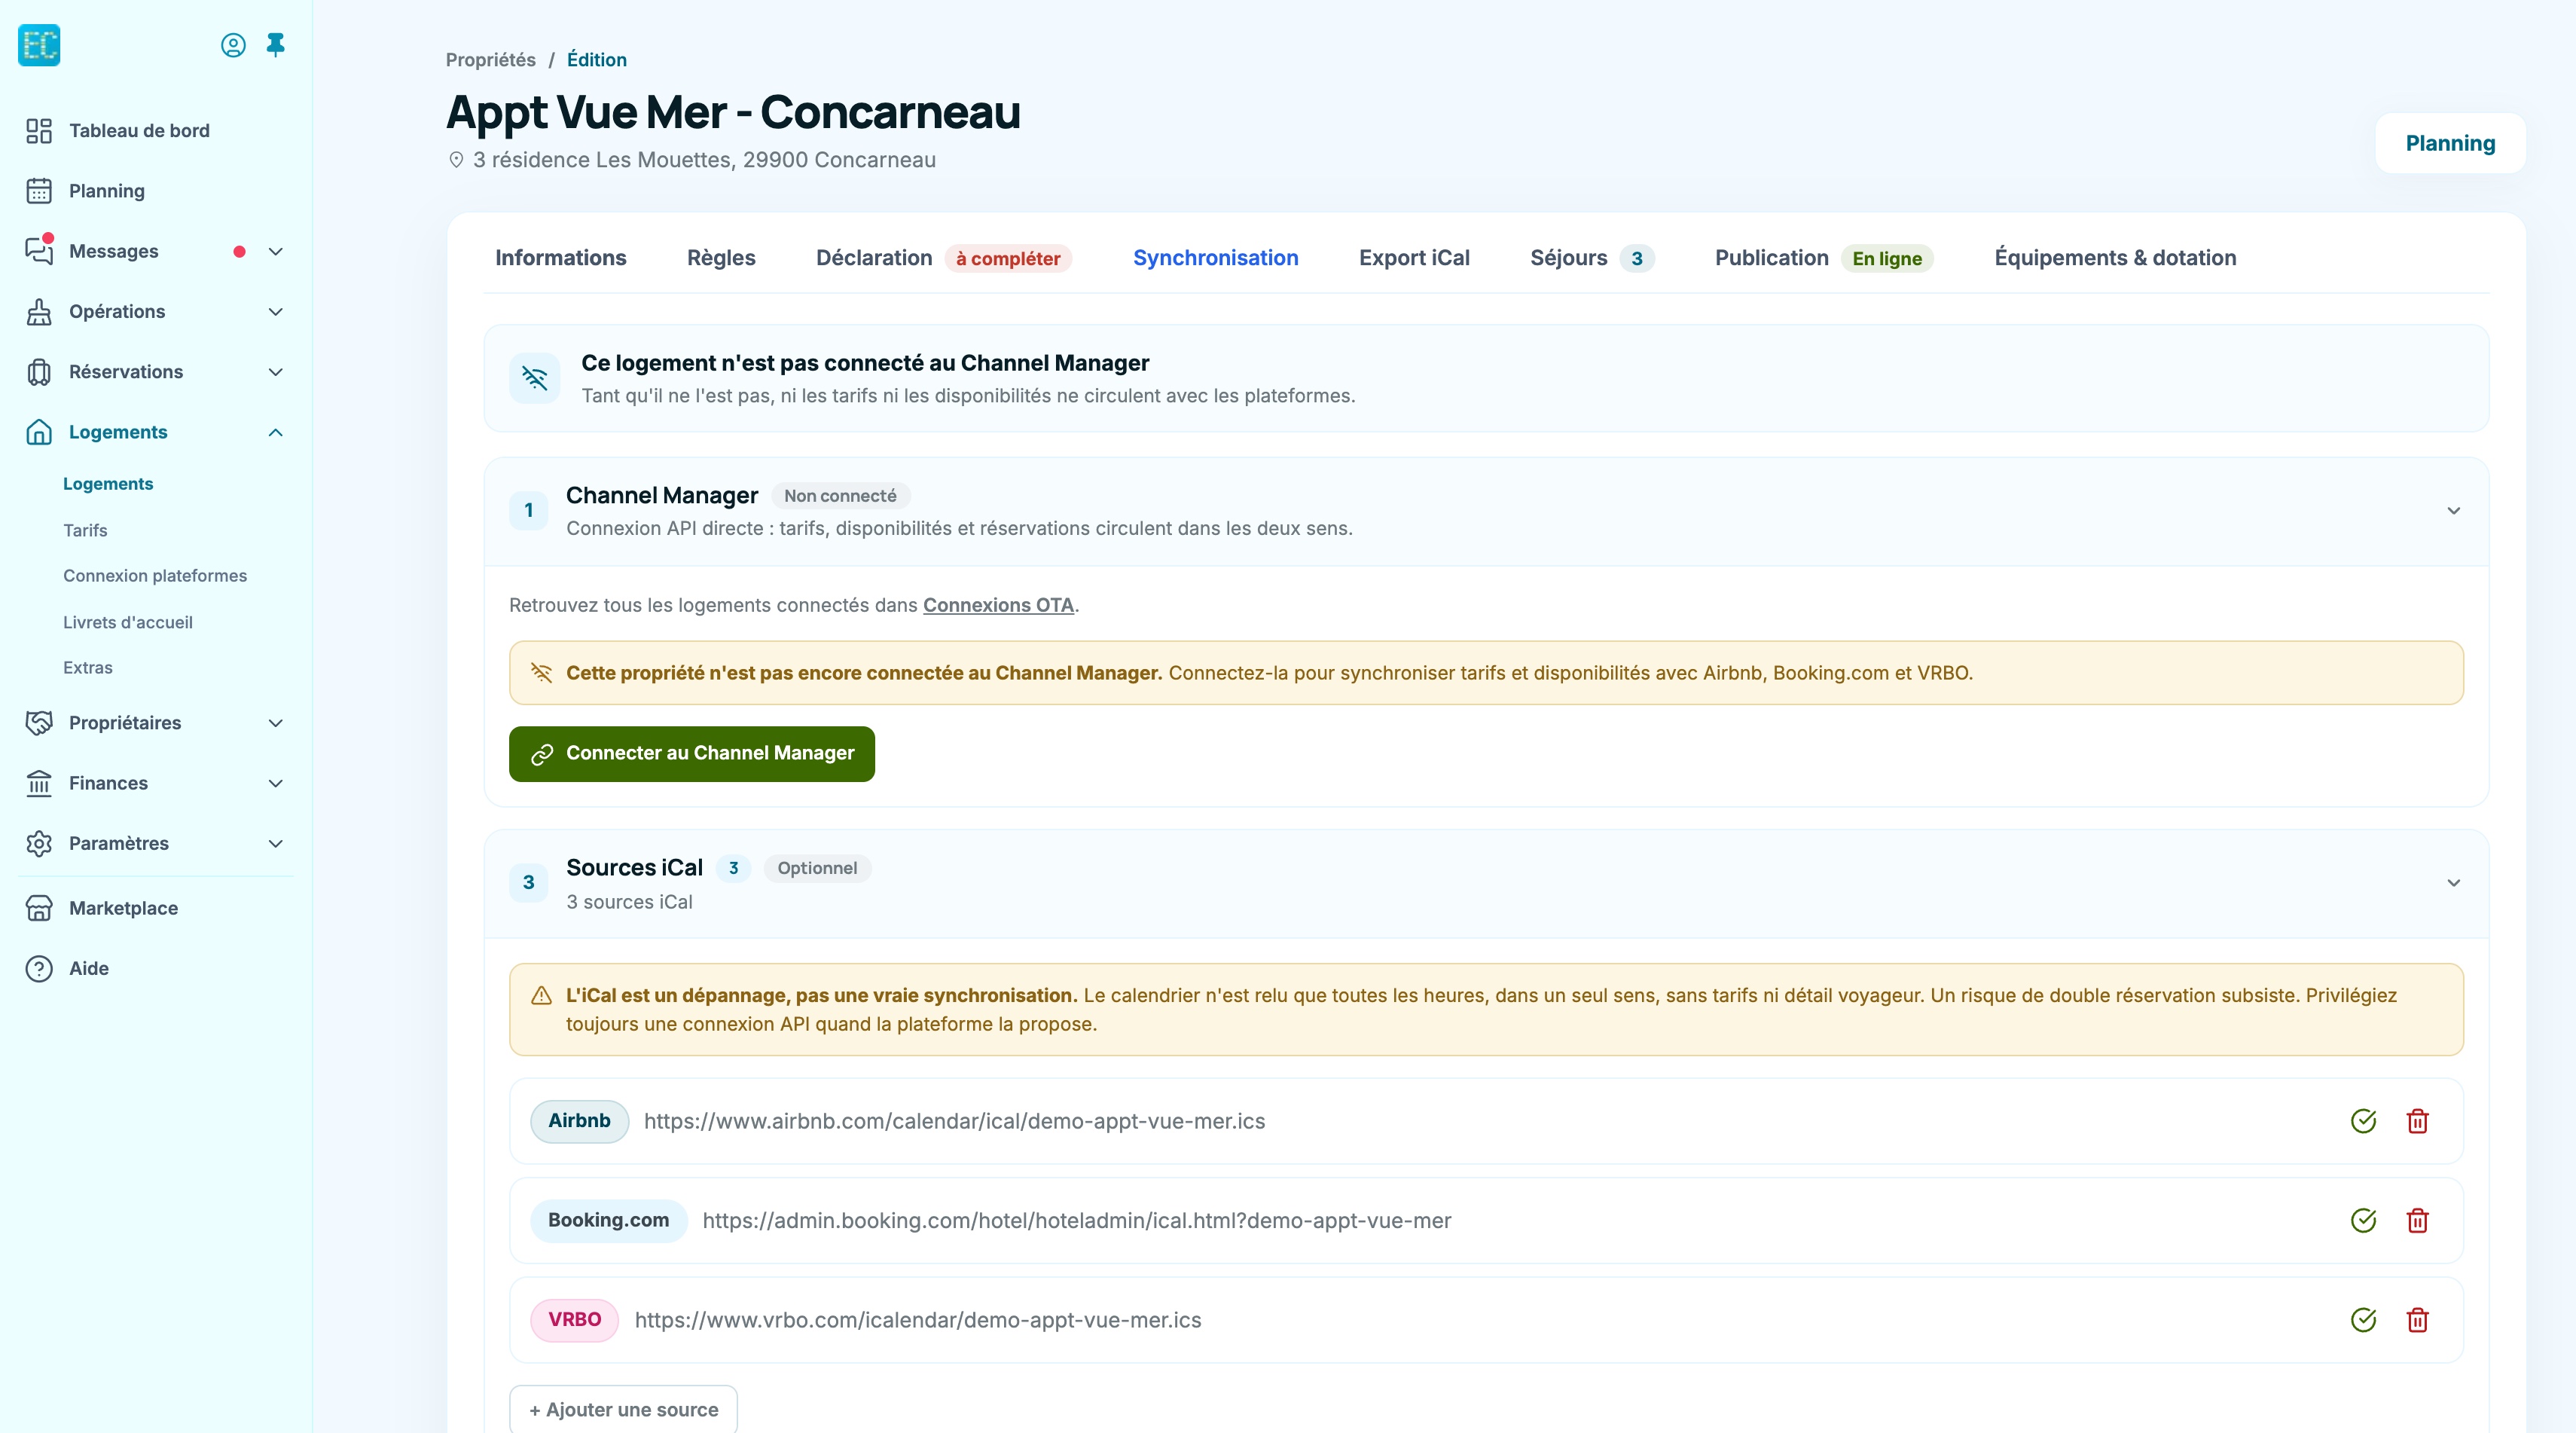
Task: Open the Règles tab
Action: pyautogui.click(x=721, y=258)
